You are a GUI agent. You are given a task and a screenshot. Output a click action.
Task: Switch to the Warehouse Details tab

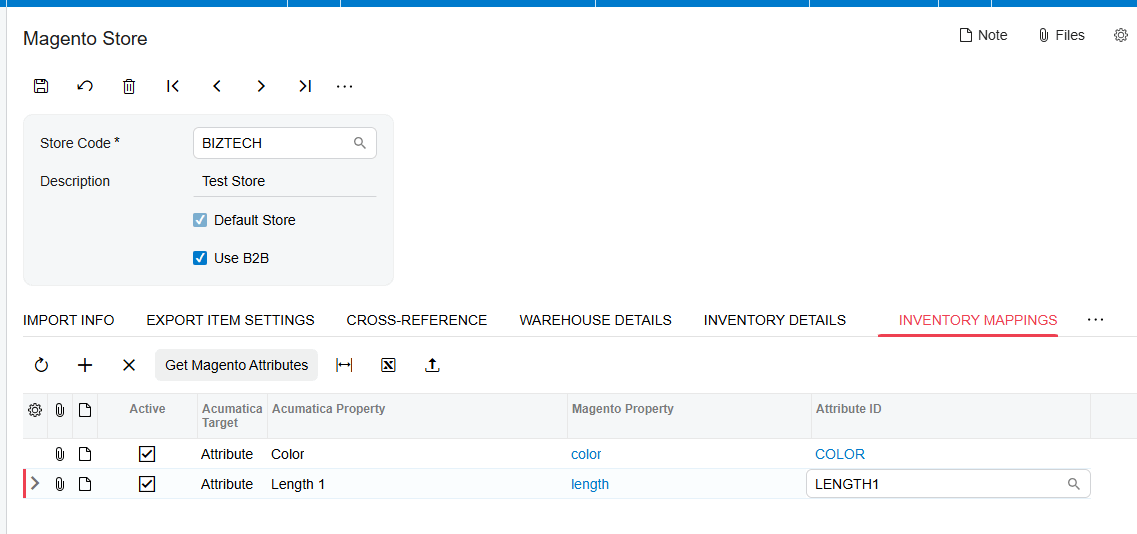tap(595, 320)
